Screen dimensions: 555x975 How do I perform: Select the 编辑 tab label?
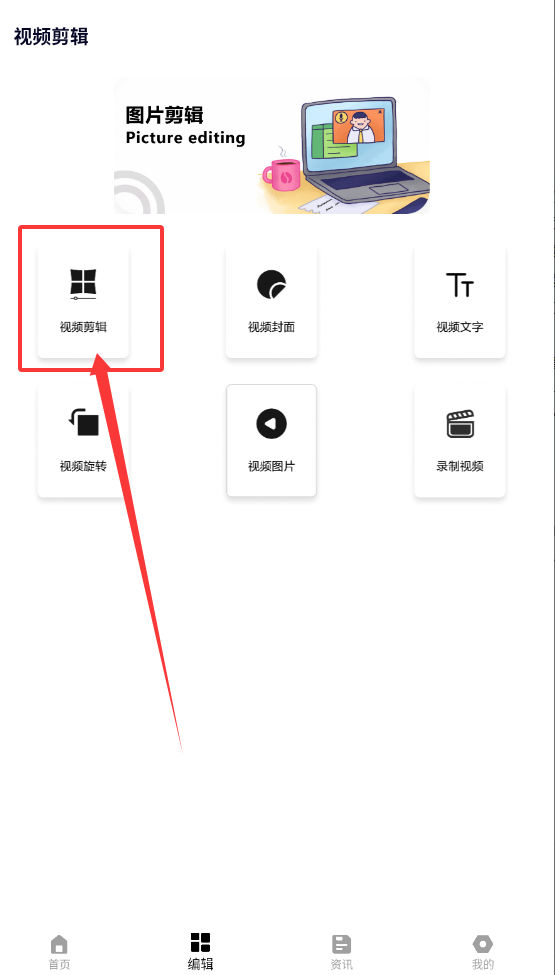pyautogui.click(x=200, y=964)
